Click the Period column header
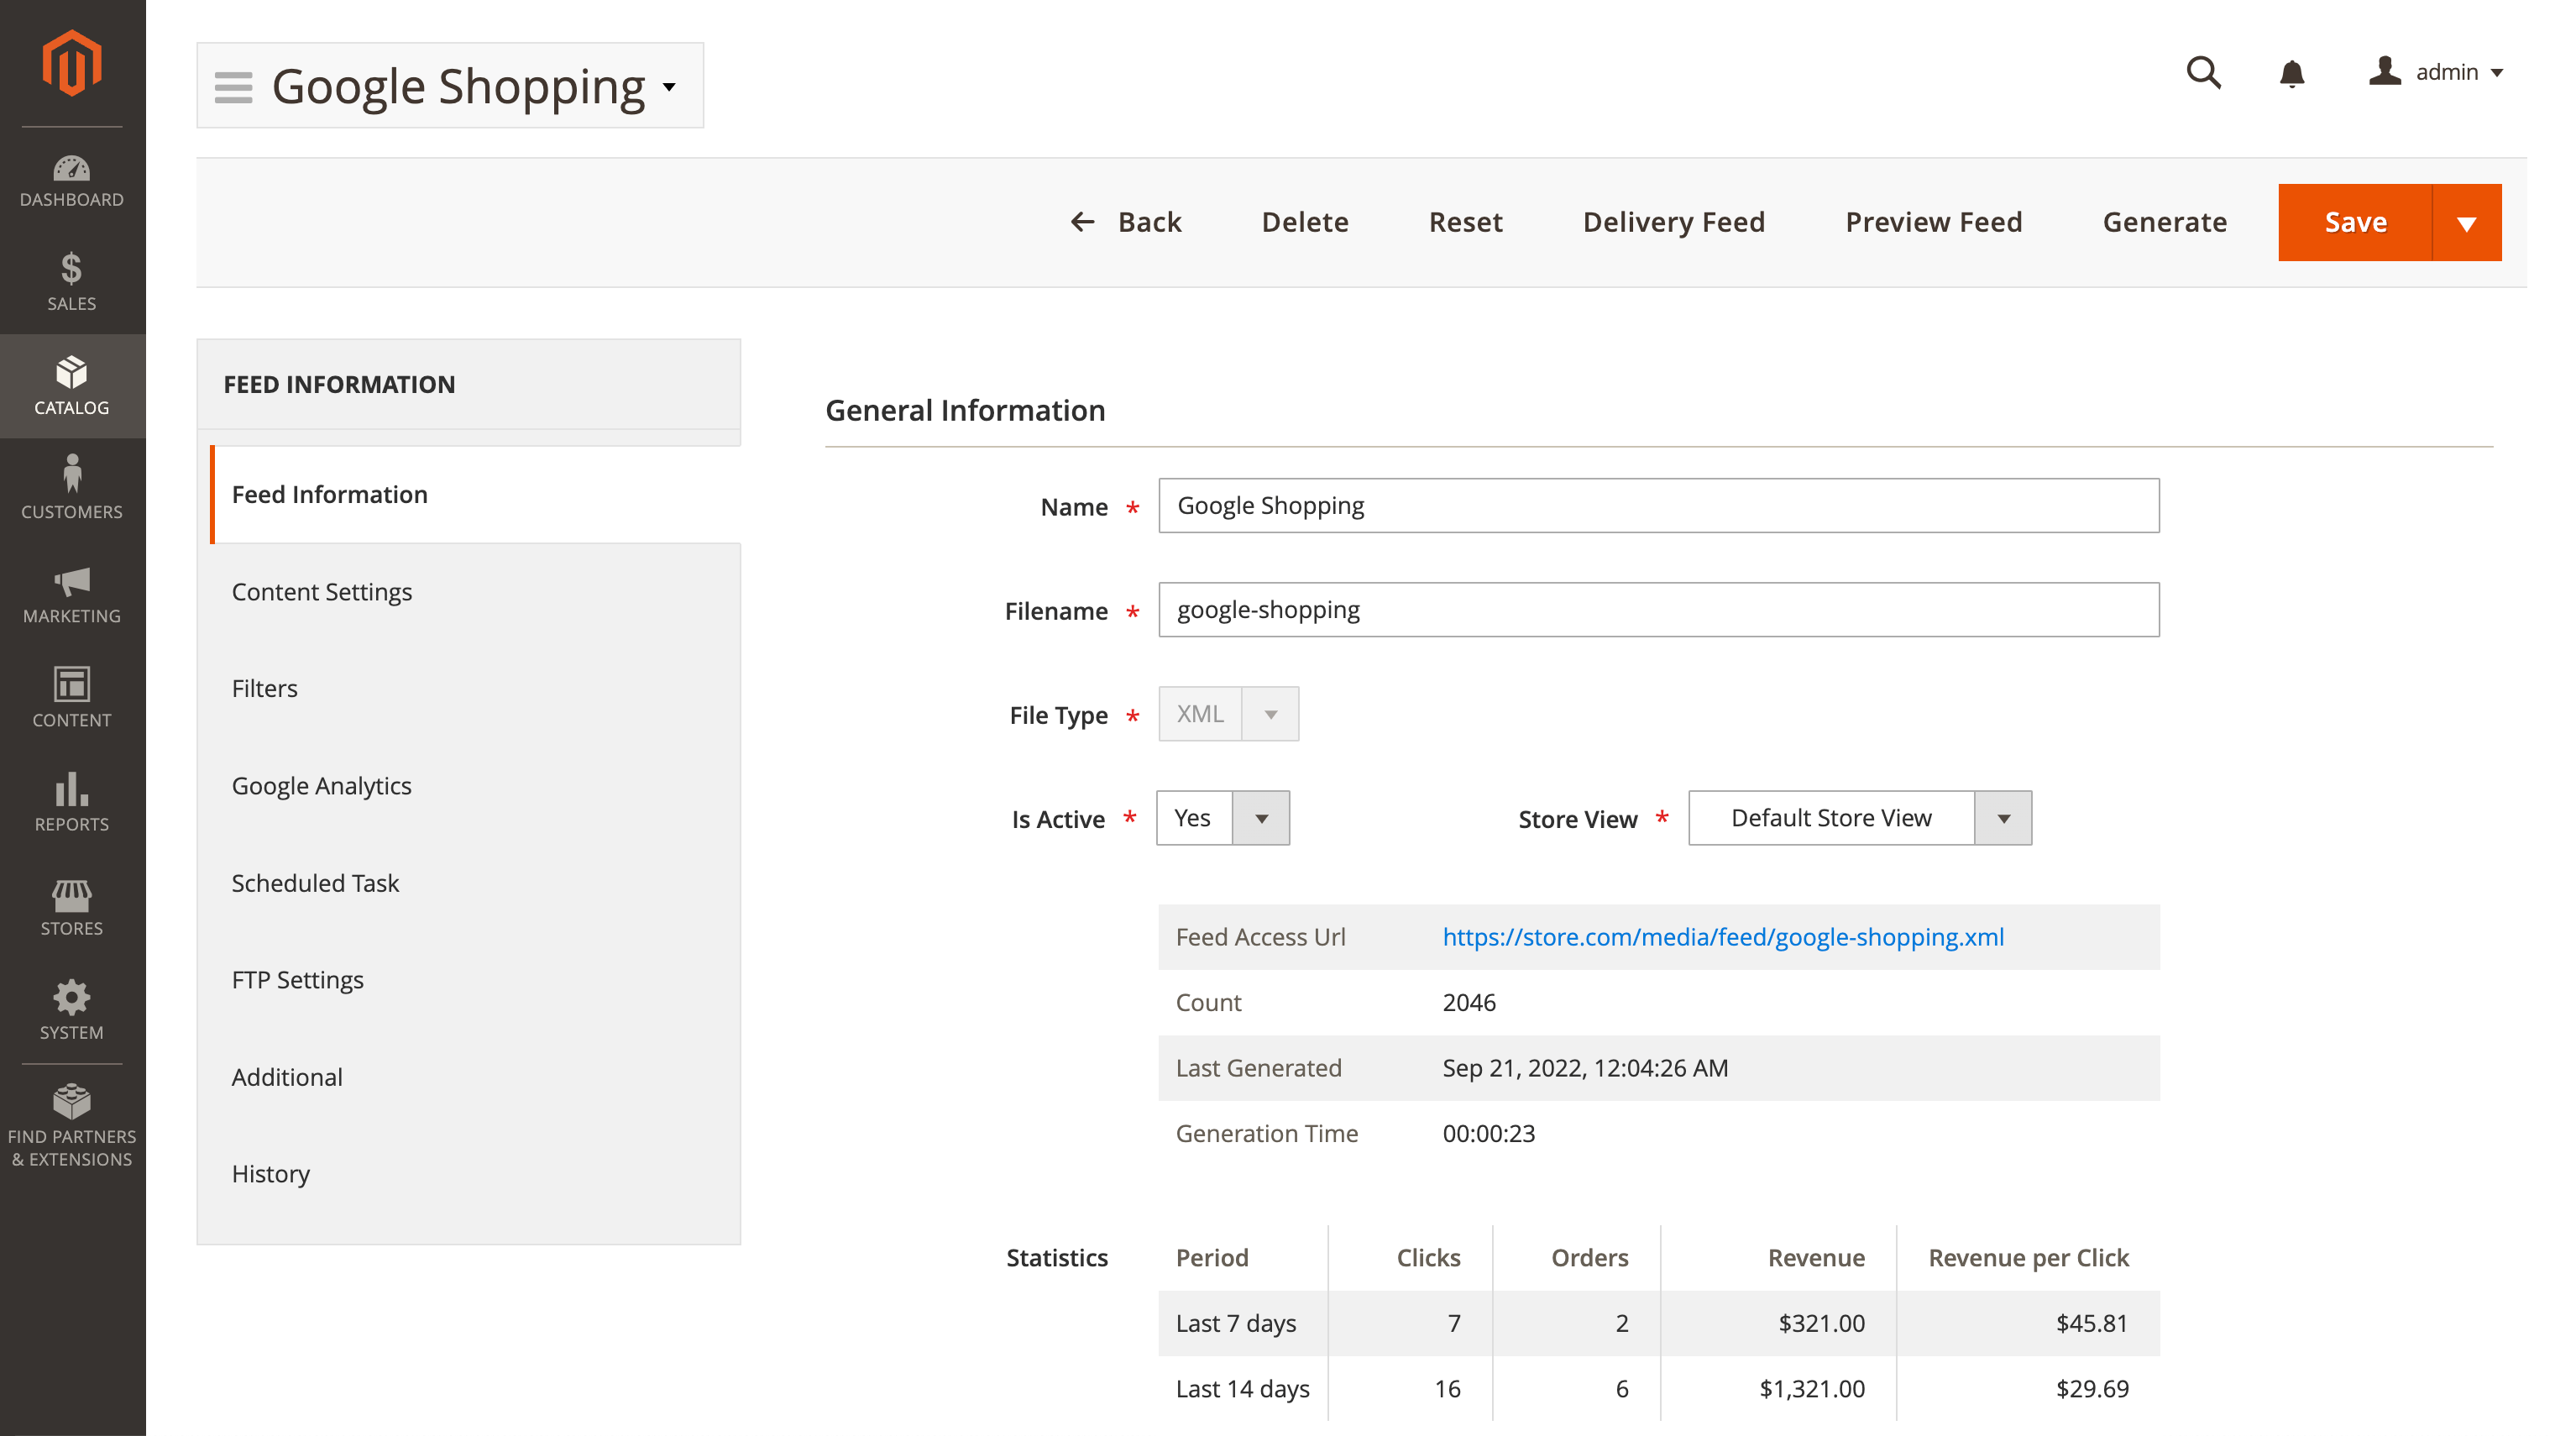2576x1436 pixels. (x=1212, y=1258)
